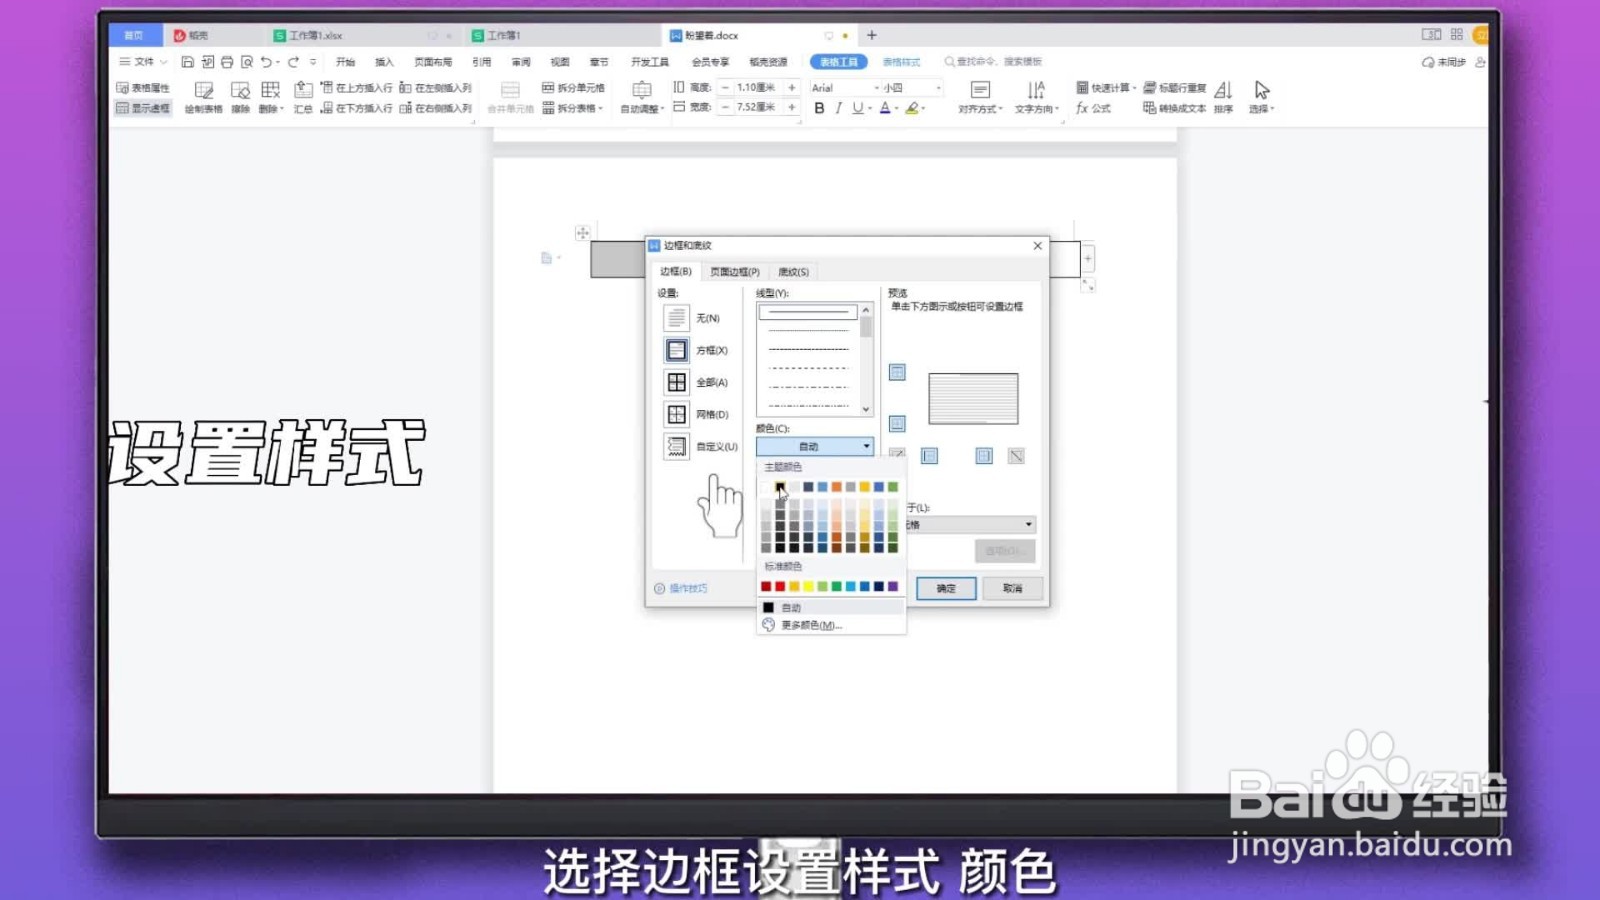1600x900 pixels.
Task: Open the 插入 ribbon tab
Action: point(384,61)
